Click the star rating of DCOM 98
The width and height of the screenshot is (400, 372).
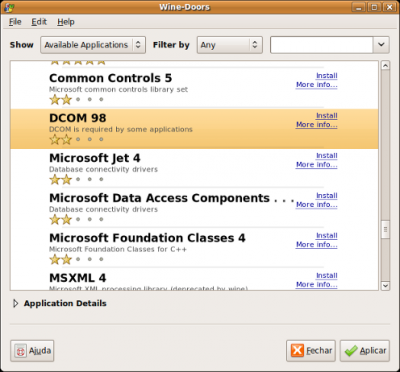[77, 139]
